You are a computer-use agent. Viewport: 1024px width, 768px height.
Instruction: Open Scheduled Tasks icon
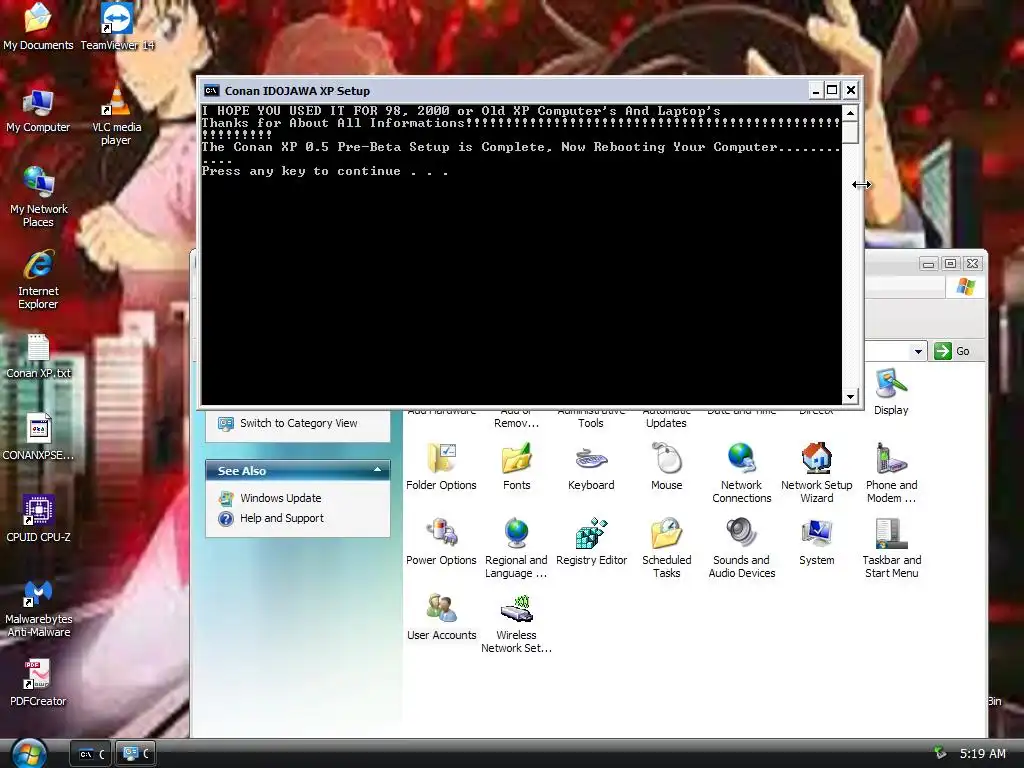666,548
